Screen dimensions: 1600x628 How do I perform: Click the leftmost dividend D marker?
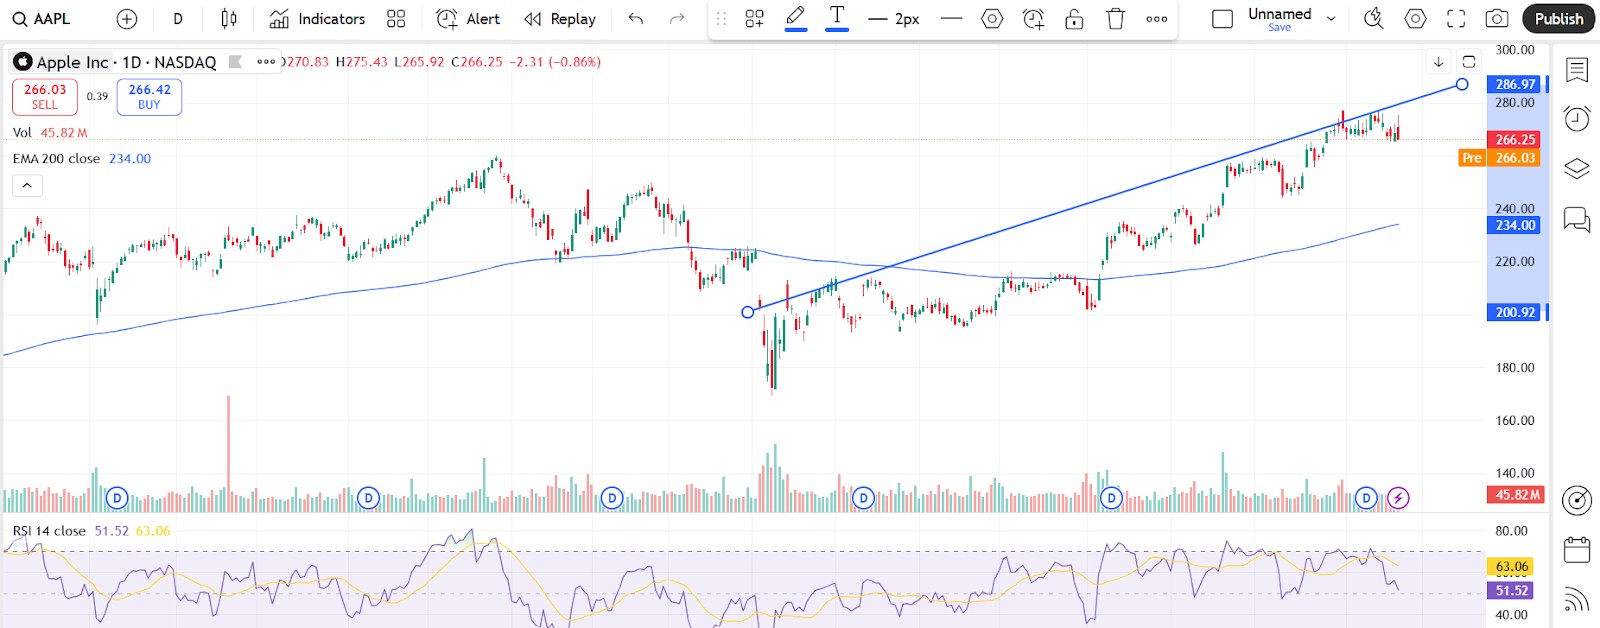[117, 498]
